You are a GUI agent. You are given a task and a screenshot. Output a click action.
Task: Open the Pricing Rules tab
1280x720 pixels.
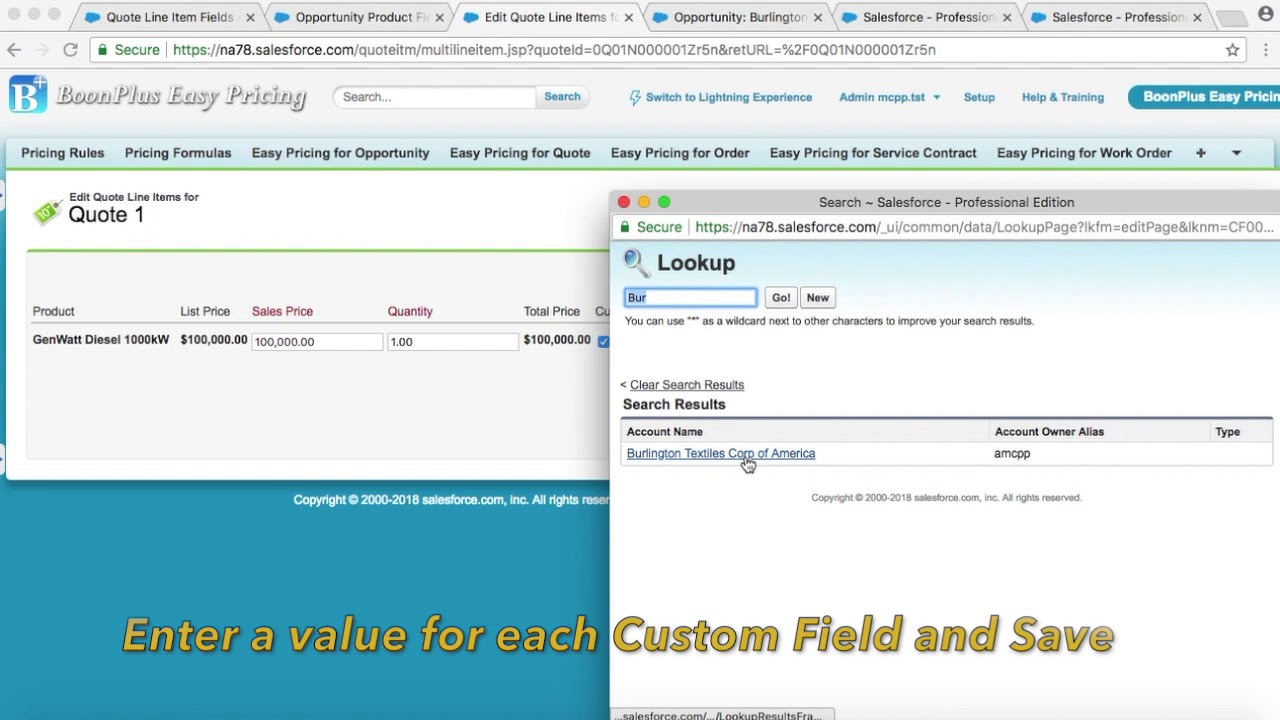pyautogui.click(x=63, y=153)
